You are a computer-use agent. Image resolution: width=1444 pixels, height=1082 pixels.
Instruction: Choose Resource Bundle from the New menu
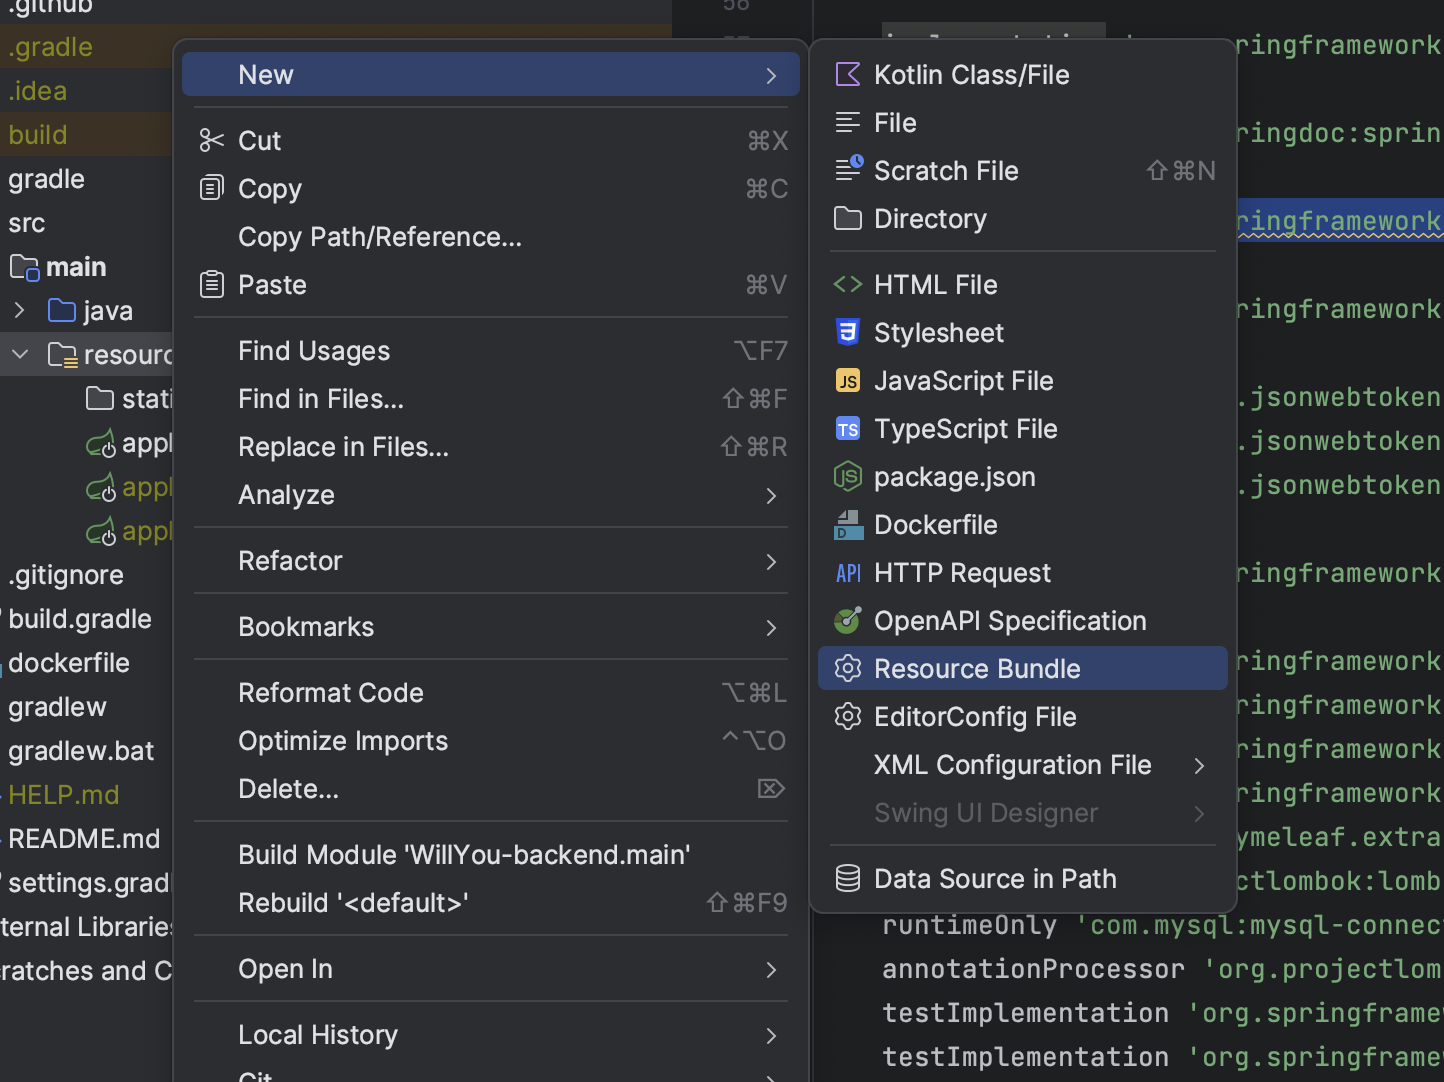point(977,669)
